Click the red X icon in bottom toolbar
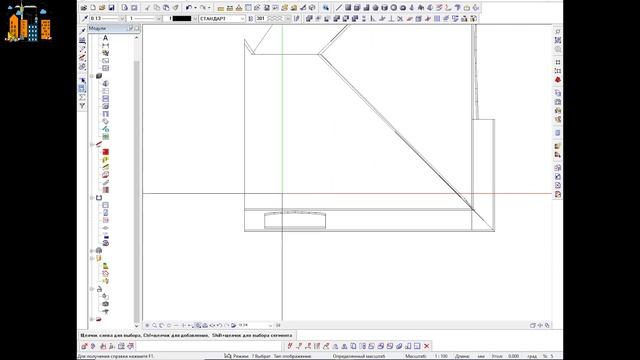The height and width of the screenshot is (360, 640). click(427, 346)
